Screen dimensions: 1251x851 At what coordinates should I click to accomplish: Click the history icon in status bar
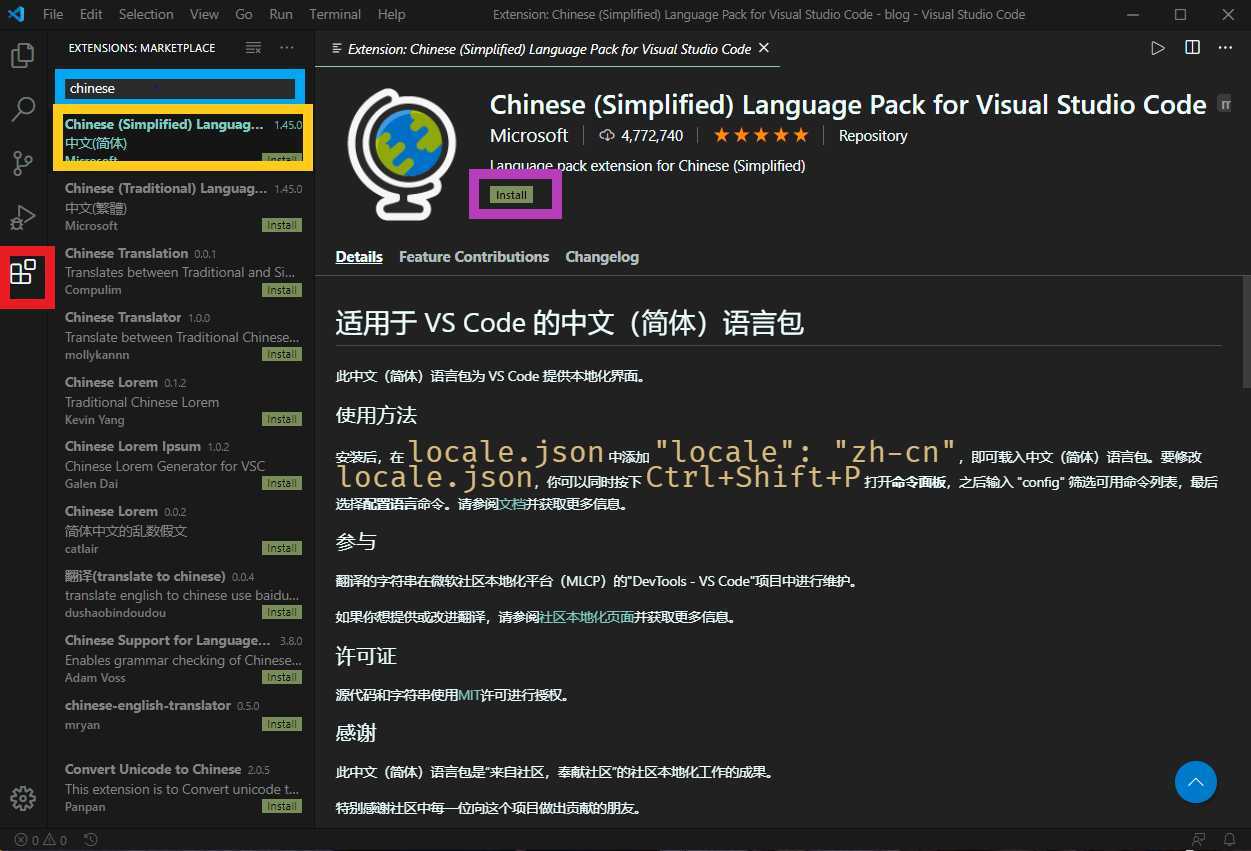click(x=90, y=840)
